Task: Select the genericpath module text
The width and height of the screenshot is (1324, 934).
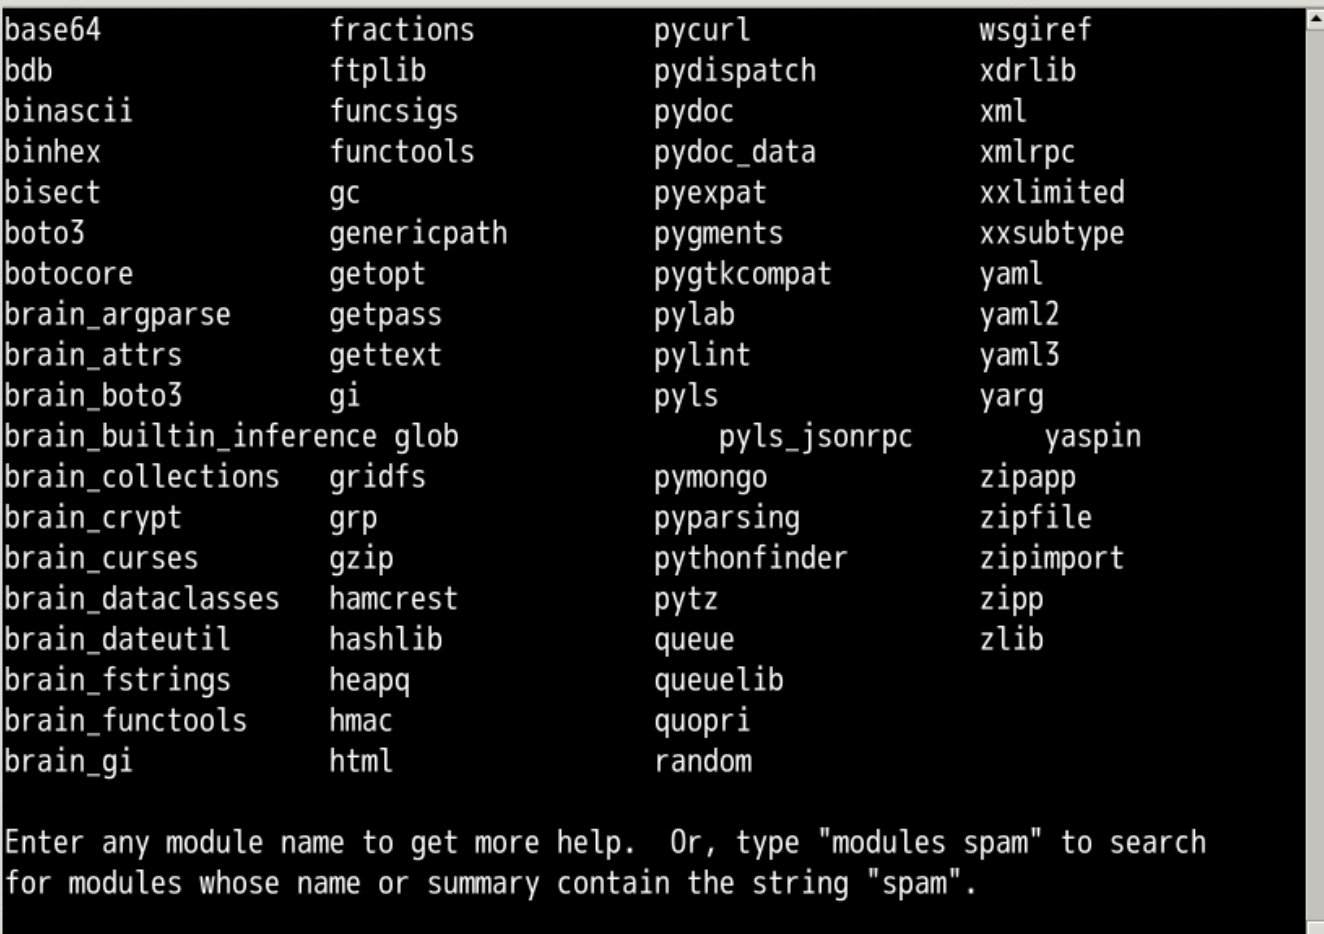Action: click(418, 233)
